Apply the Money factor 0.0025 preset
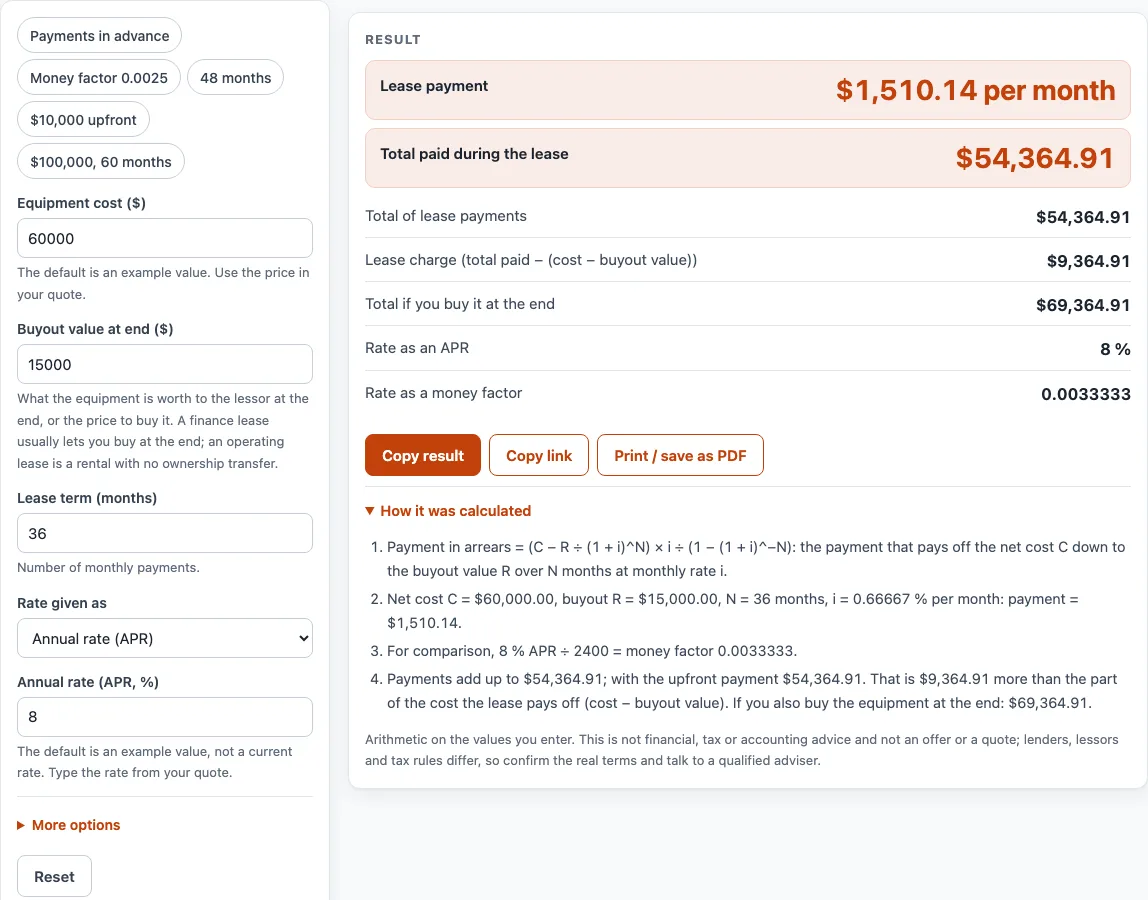Image resolution: width=1148 pixels, height=900 pixels. [99, 78]
